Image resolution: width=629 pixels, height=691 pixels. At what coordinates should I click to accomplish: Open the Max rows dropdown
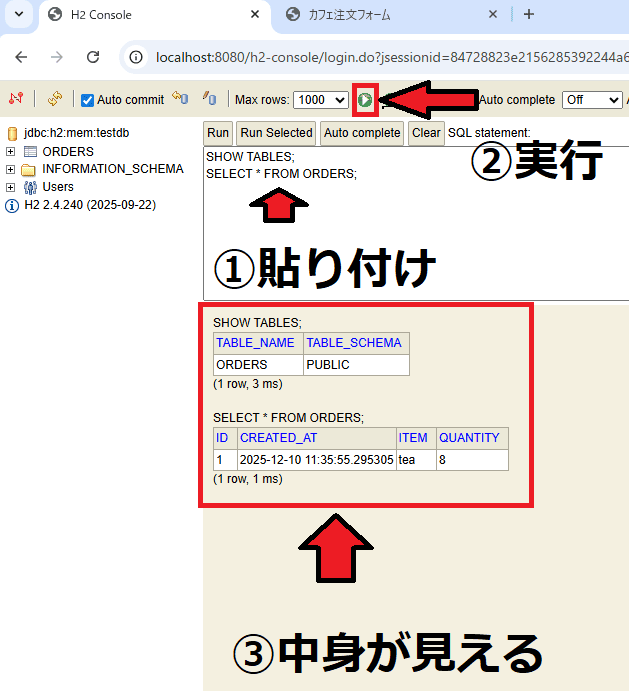pos(322,100)
